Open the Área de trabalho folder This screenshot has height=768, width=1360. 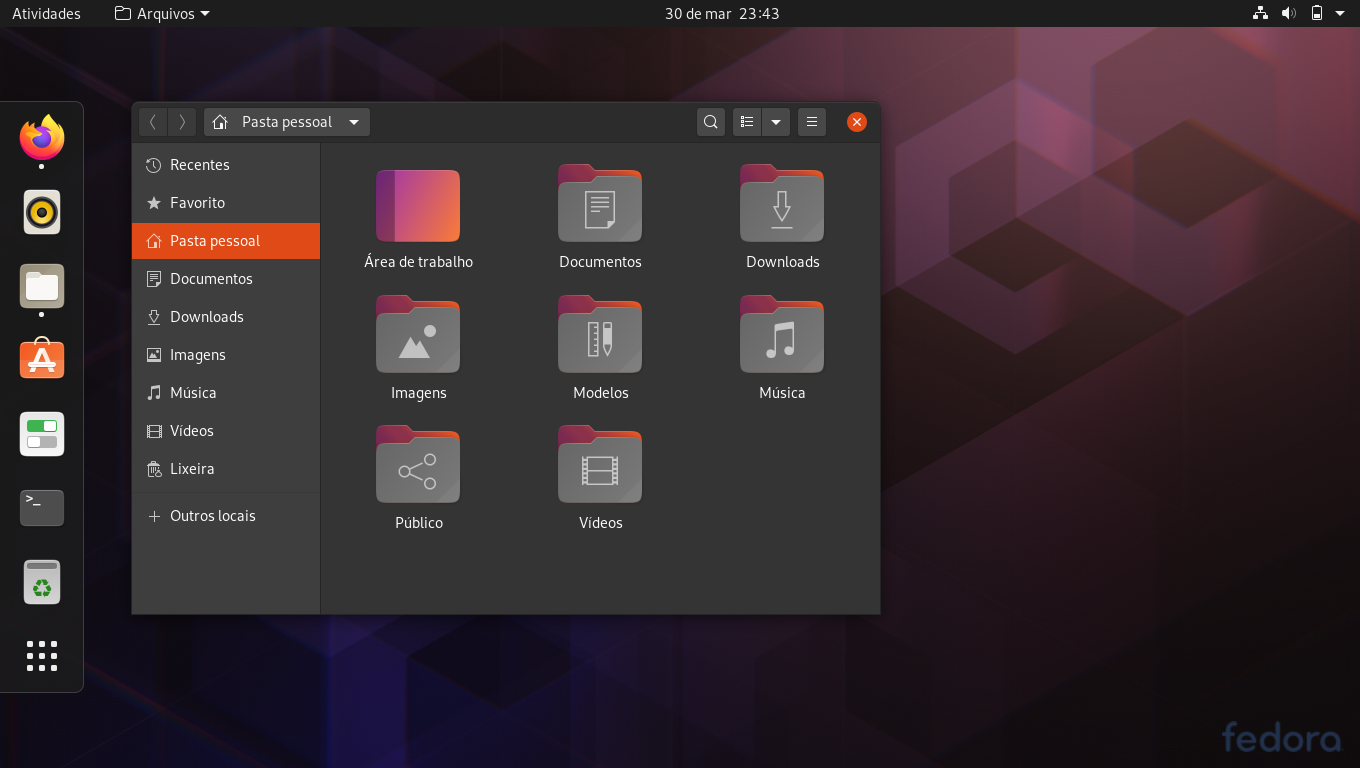pyautogui.click(x=418, y=206)
